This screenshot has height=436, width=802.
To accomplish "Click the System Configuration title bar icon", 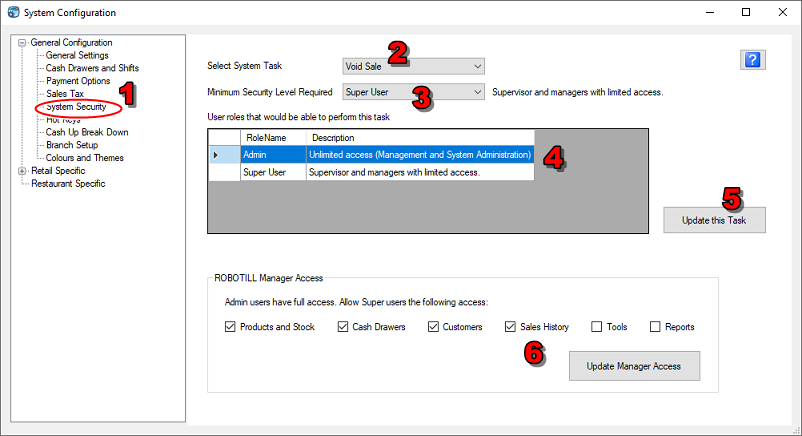I will 12,13.
